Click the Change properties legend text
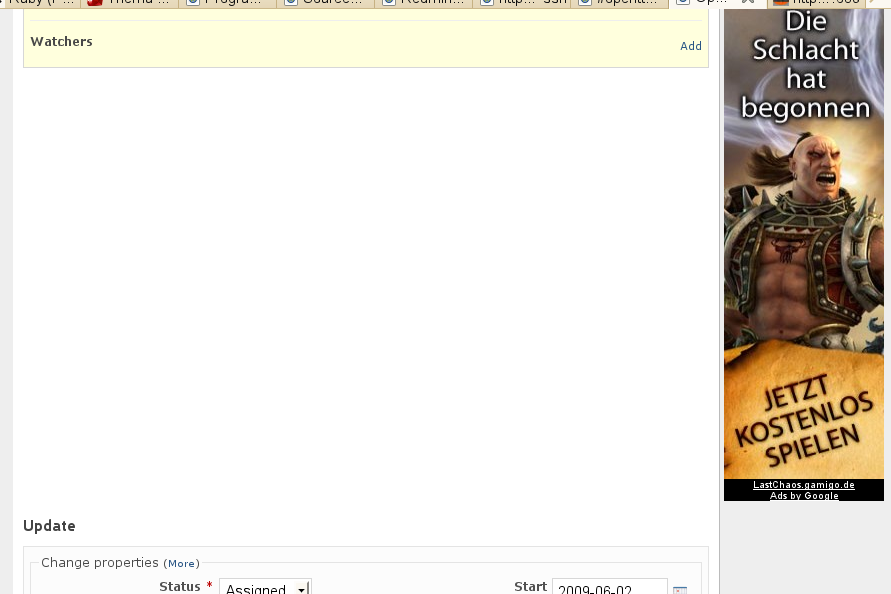 [x=100, y=563]
